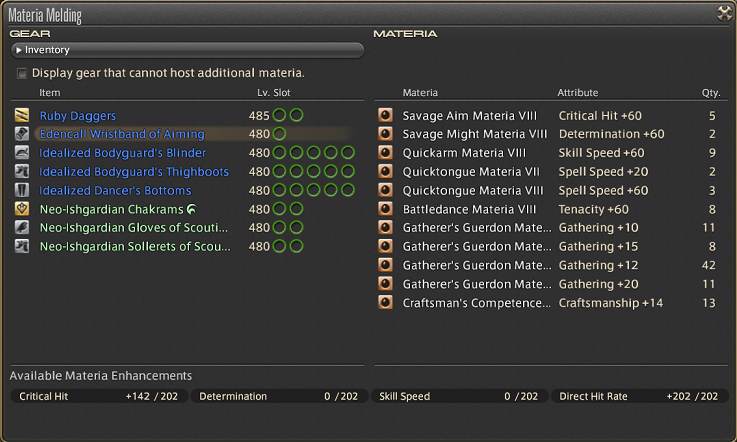Click the Battledance Materia VIII icon

(x=385, y=209)
